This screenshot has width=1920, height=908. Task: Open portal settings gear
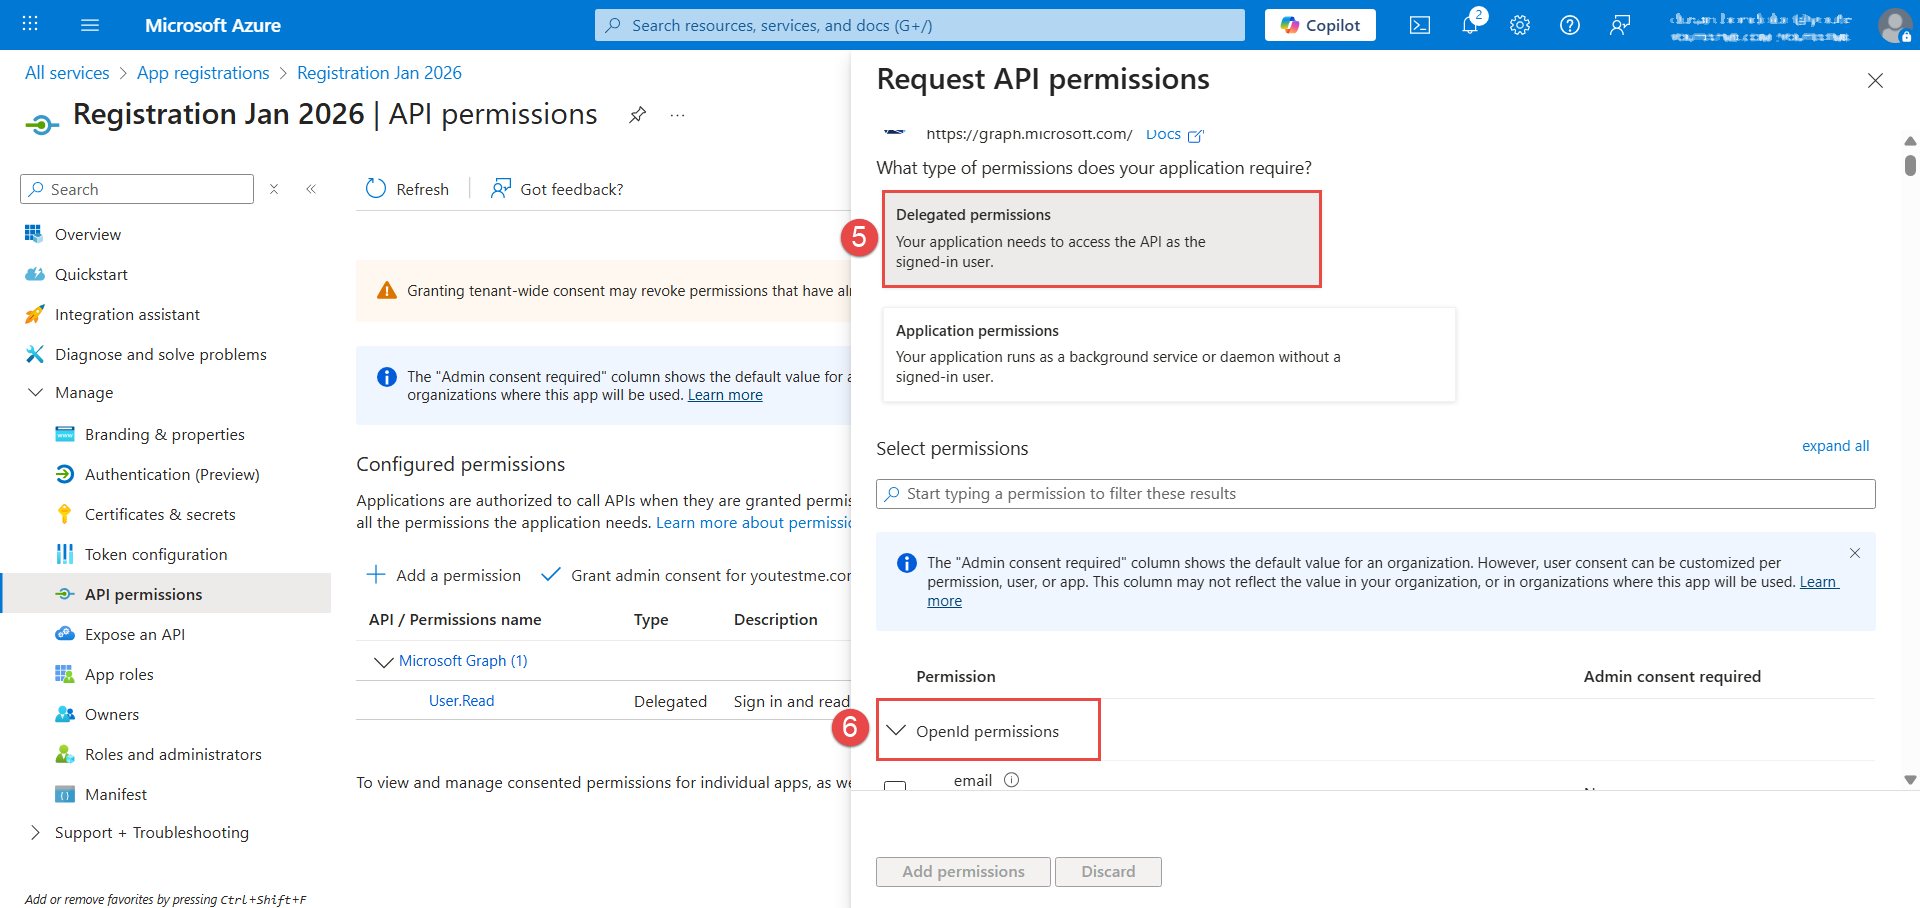tap(1519, 25)
